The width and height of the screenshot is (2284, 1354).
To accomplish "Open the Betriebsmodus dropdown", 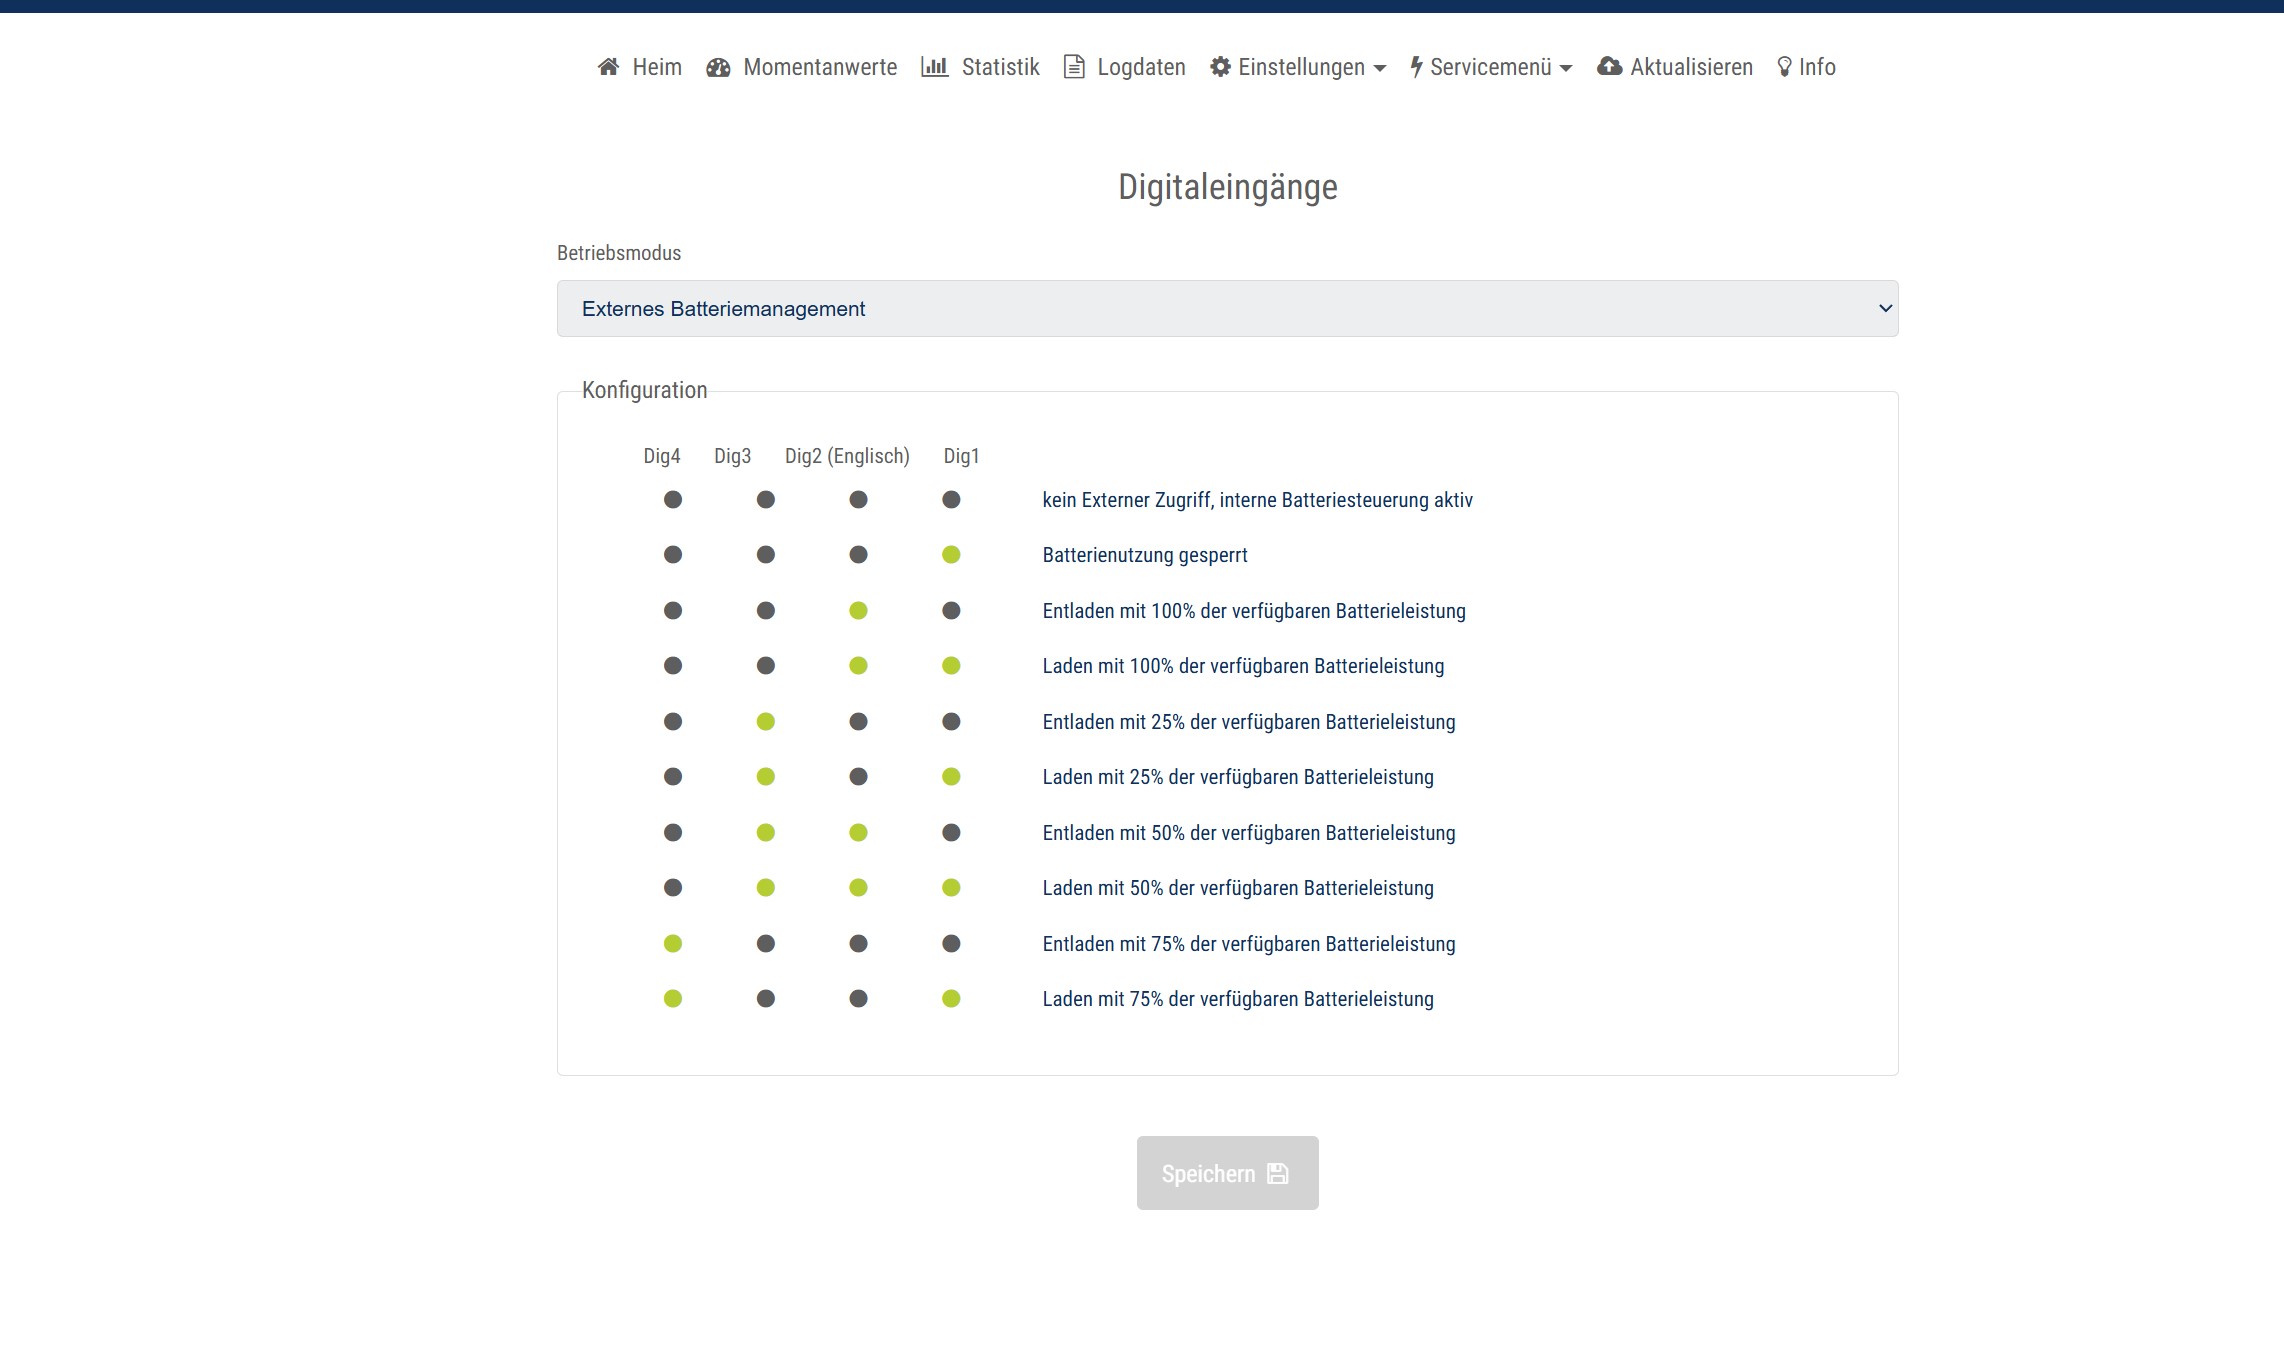I will [1227, 309].
